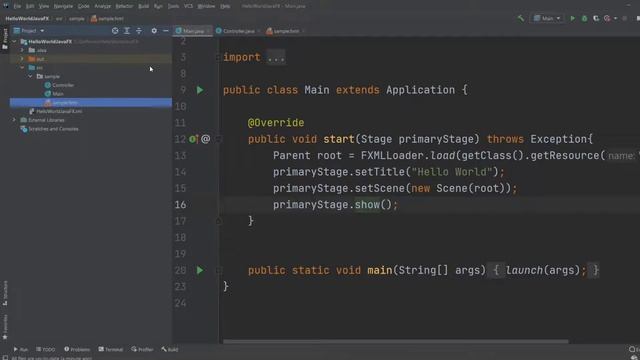640x360 pixels.
Task: Collapse the HelloWorldJavaFX root node
Action: coord(14,42)
